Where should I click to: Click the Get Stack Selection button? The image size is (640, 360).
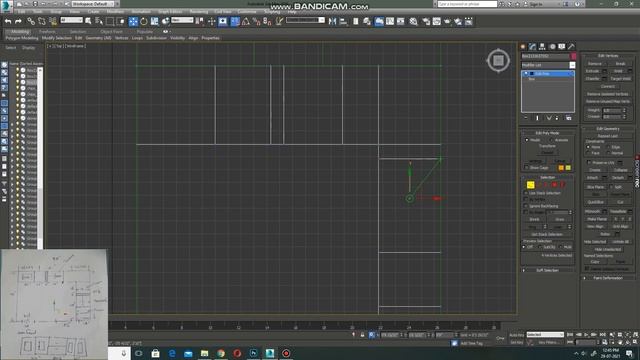pyautogui.click(x=547, y=235)
